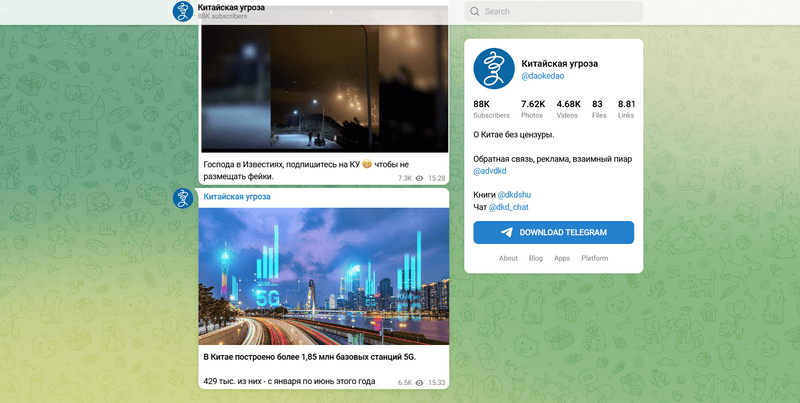Open the night sky video thumbnail
The height and width of the screenshot is (403, 800).
(323, 88)
